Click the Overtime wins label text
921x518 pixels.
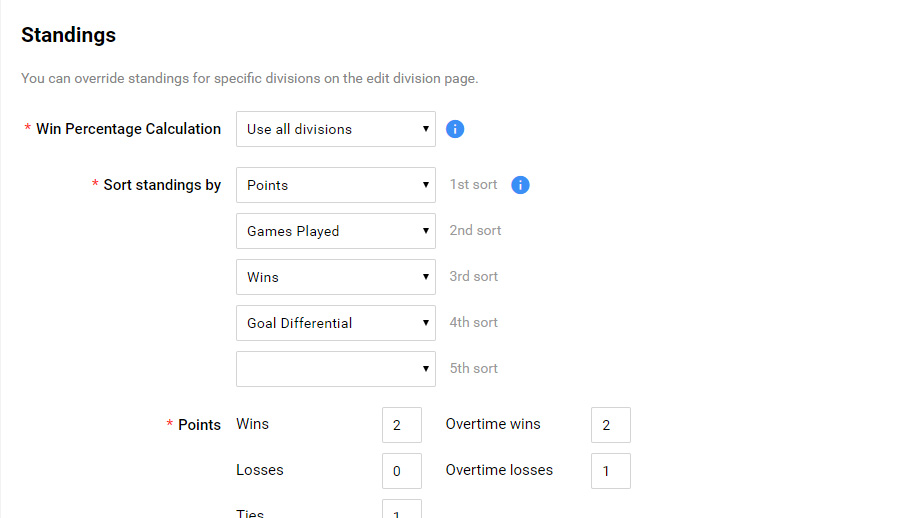point(493,424)
